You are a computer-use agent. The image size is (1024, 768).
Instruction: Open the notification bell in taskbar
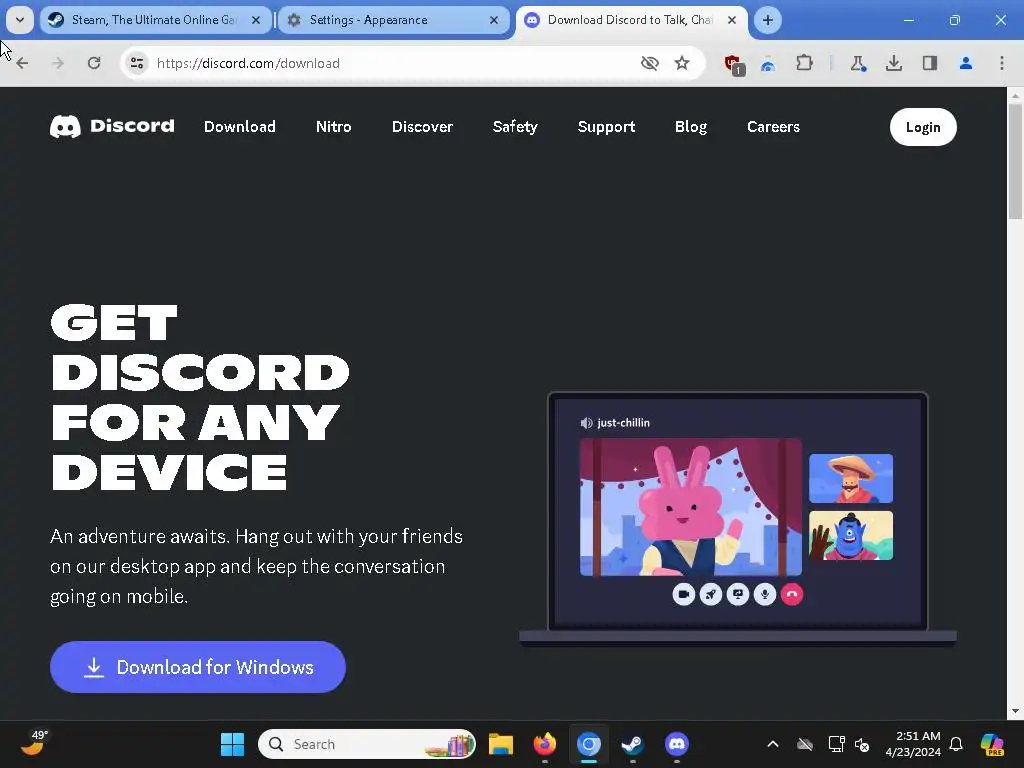(956, 744)
